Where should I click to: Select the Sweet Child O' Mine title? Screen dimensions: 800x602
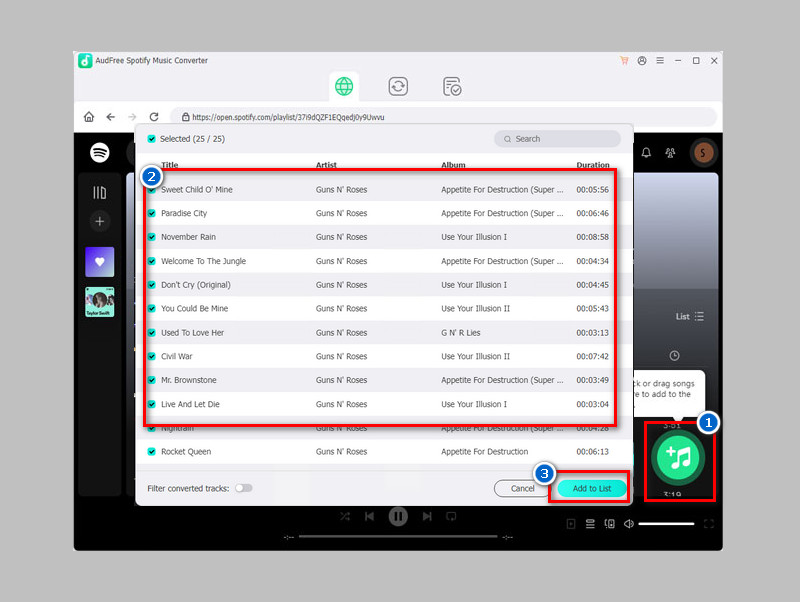click(197, 189)
